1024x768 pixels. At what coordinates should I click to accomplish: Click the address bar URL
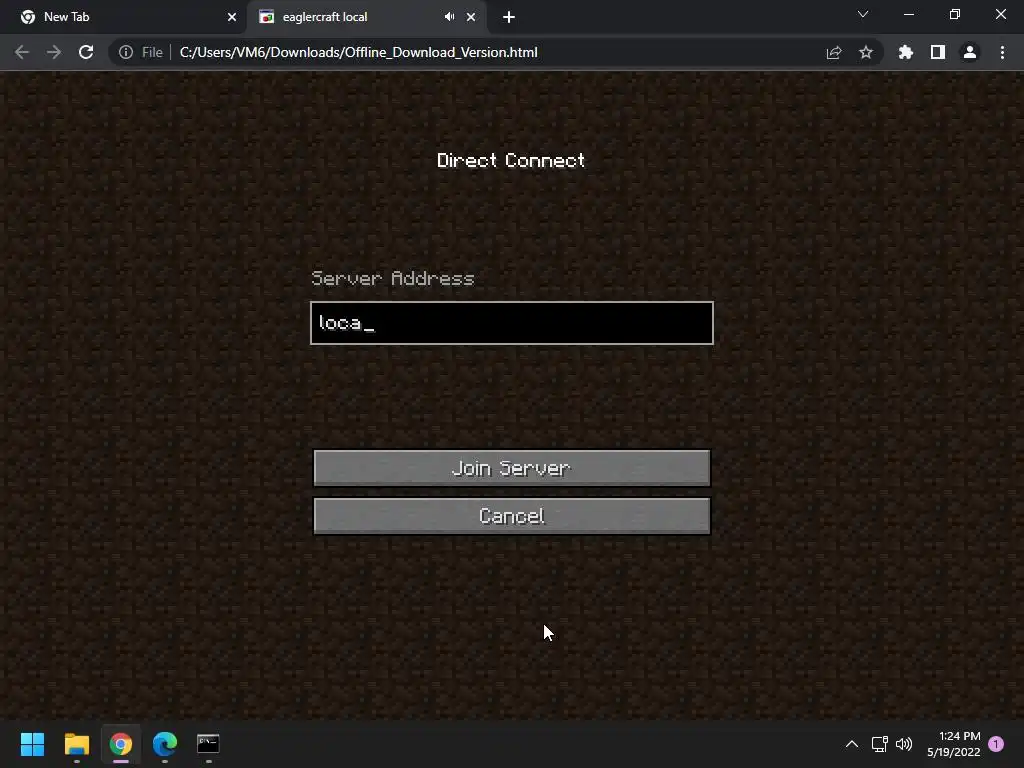click(359, 52)
